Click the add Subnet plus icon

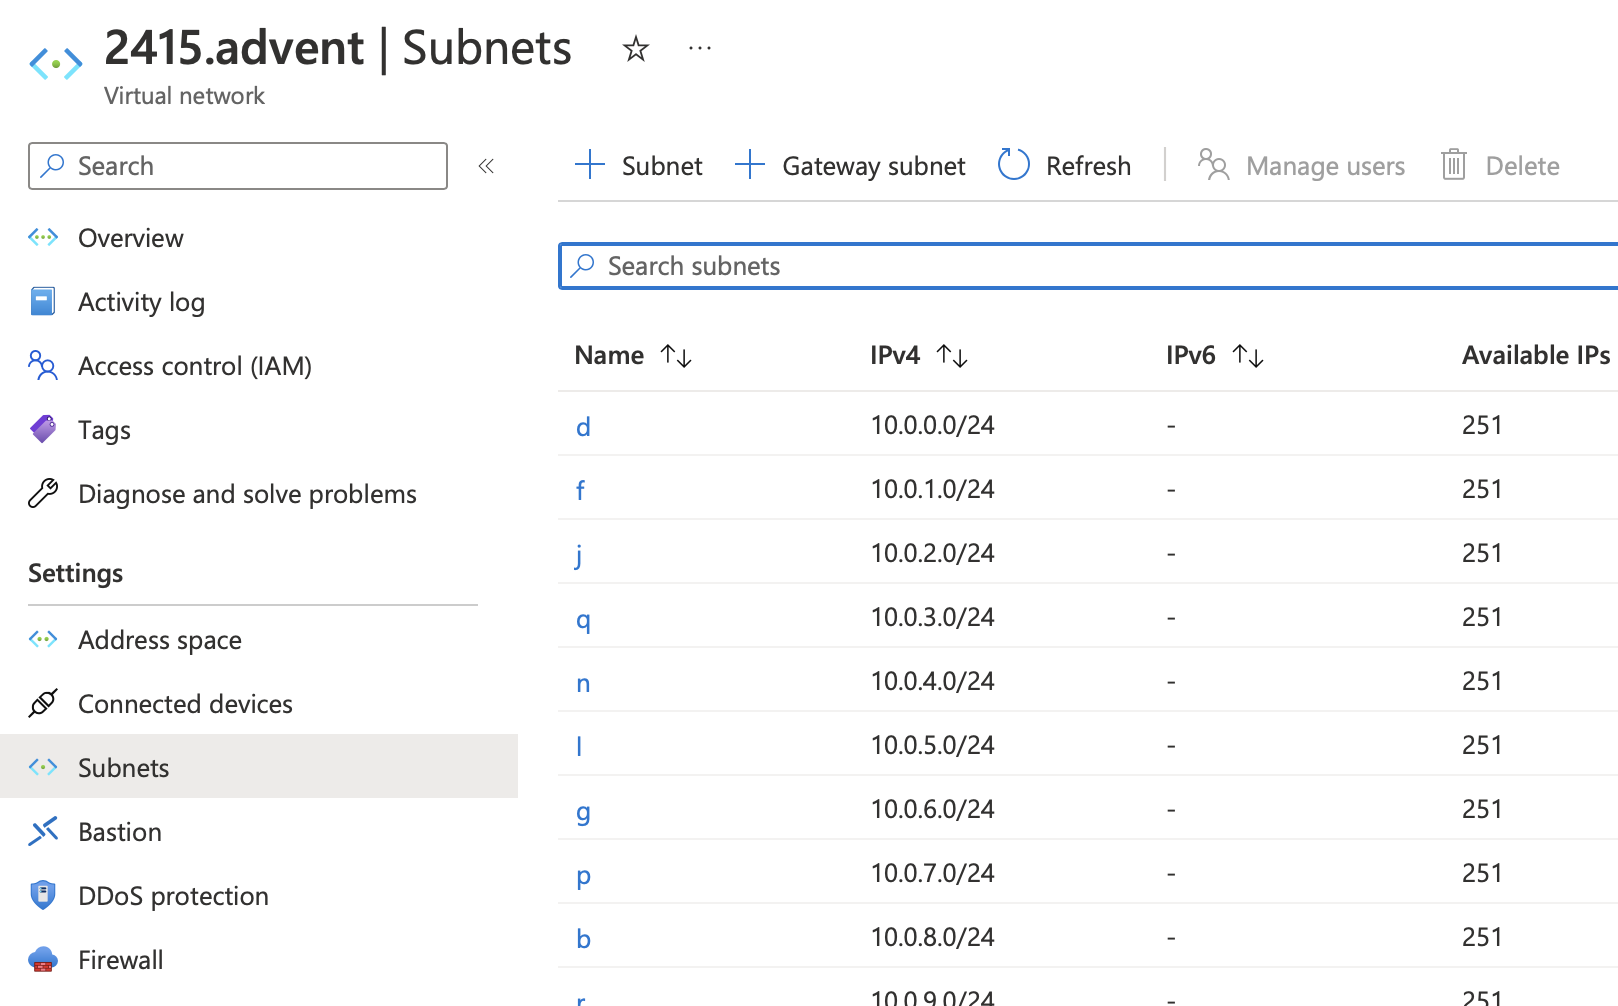(590, 165)
